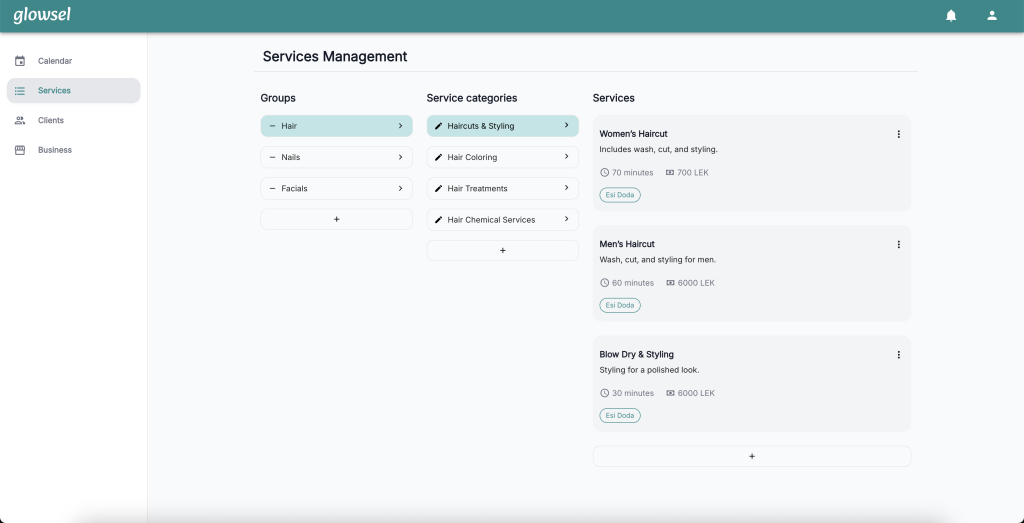
Task: Open user account profile icon
Action: point(992,15)
